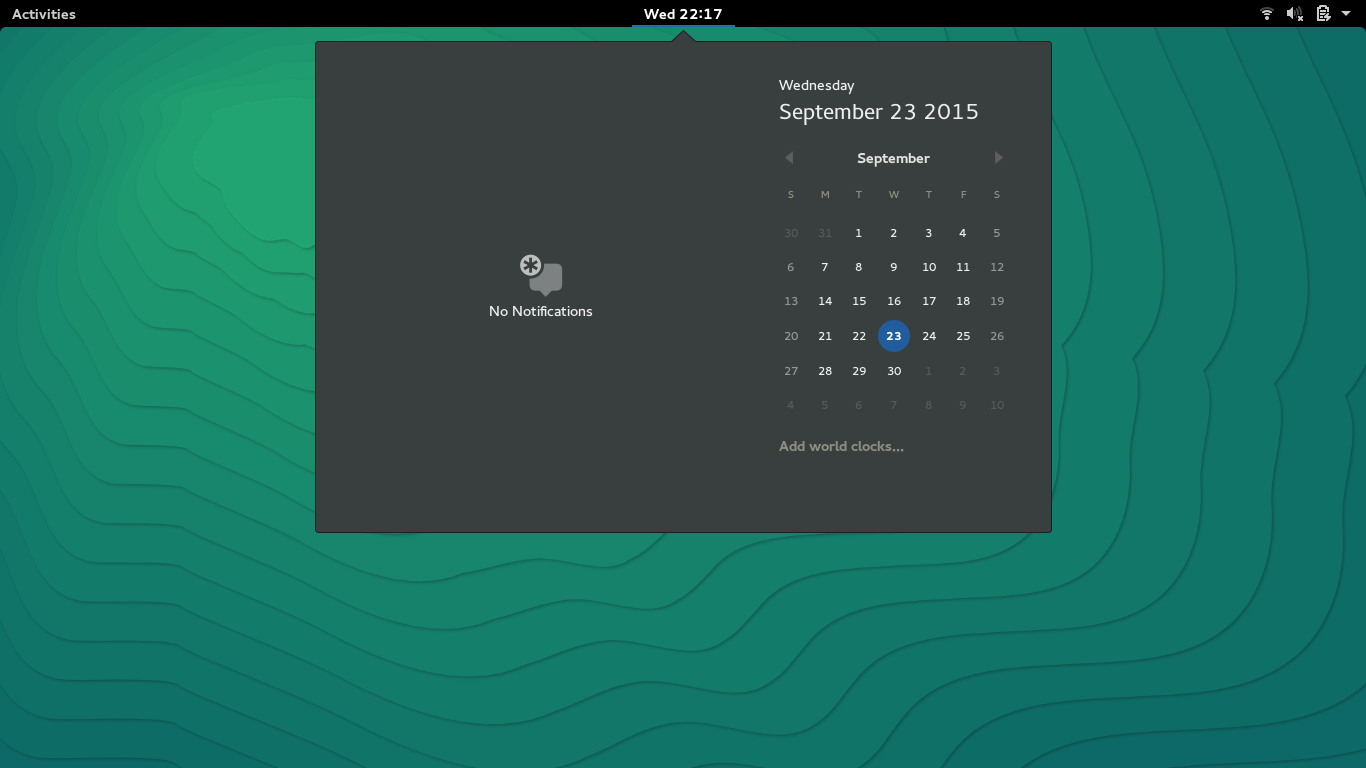Open the Activities overview
This screenshot has width=1366, height=768.
[x=44, y=14]
